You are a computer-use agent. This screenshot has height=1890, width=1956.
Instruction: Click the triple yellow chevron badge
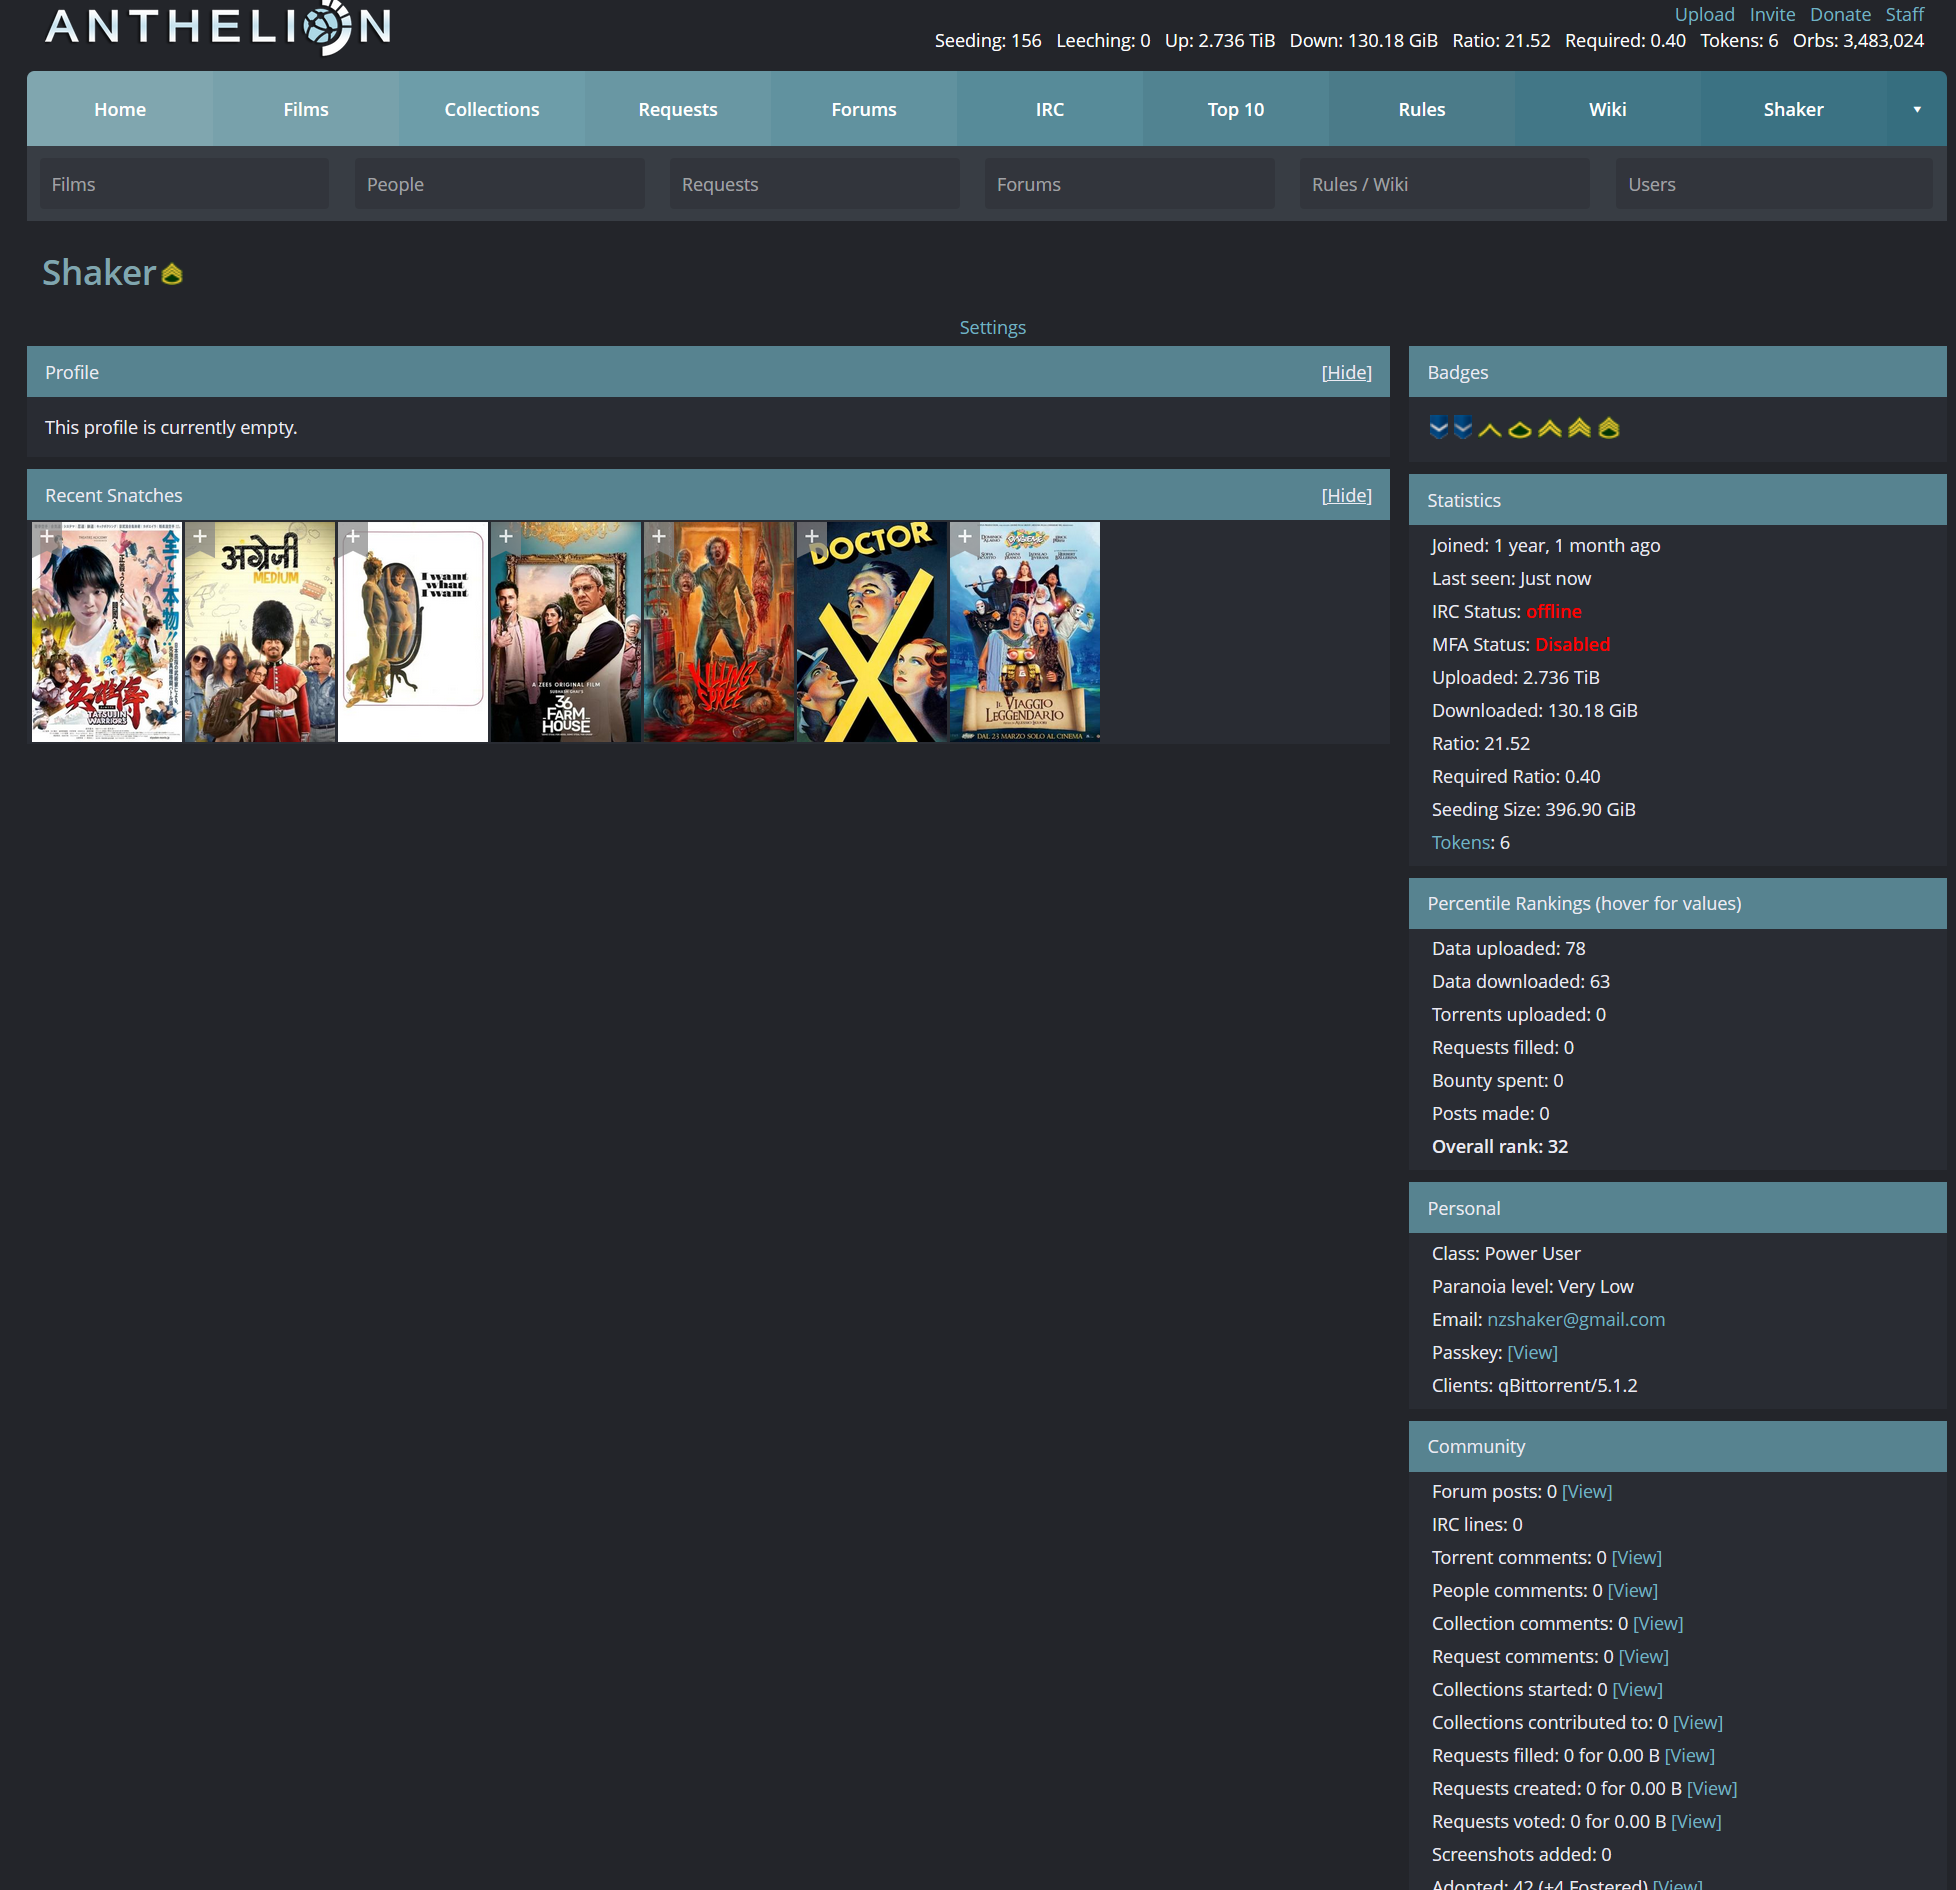[x=1579, y=428]
